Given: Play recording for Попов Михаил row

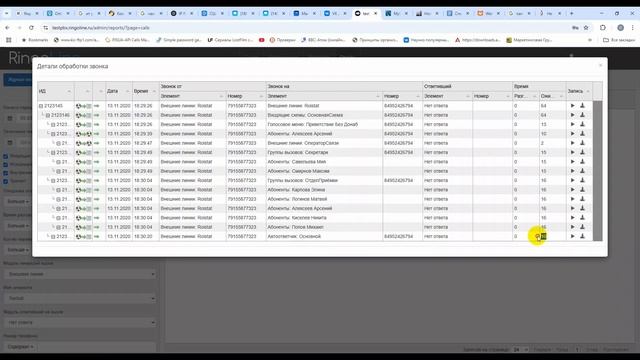Looking at the screenshot, I should tap(572, 227).
